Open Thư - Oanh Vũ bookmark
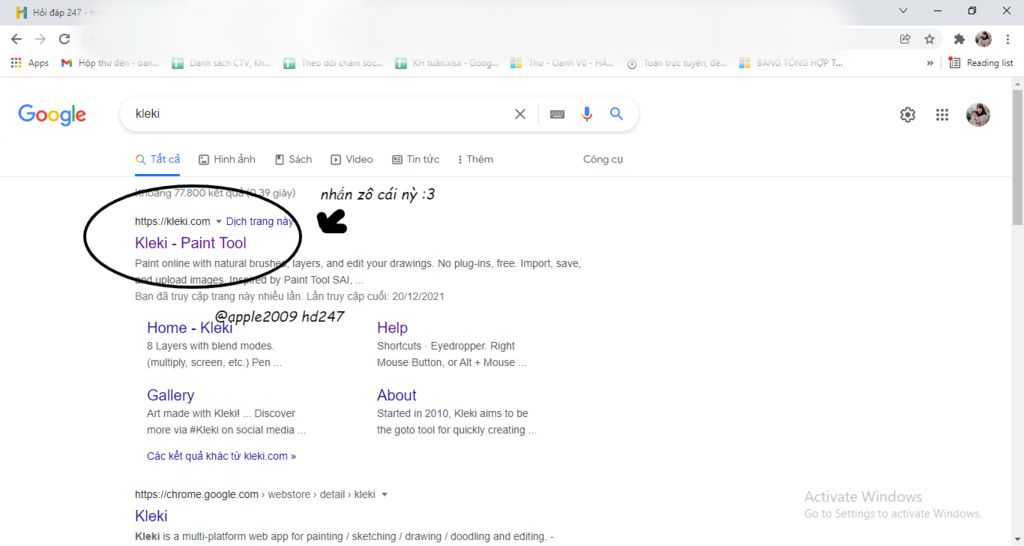This screenshot has width=1024, height=546. 562,63
